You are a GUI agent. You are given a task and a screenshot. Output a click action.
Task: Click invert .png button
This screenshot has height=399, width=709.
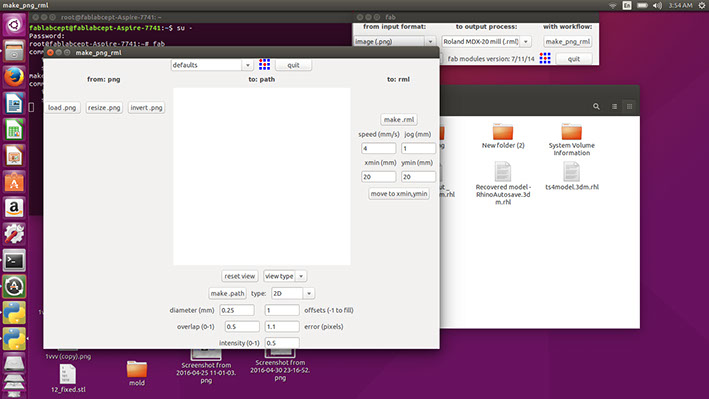[146, 108]
